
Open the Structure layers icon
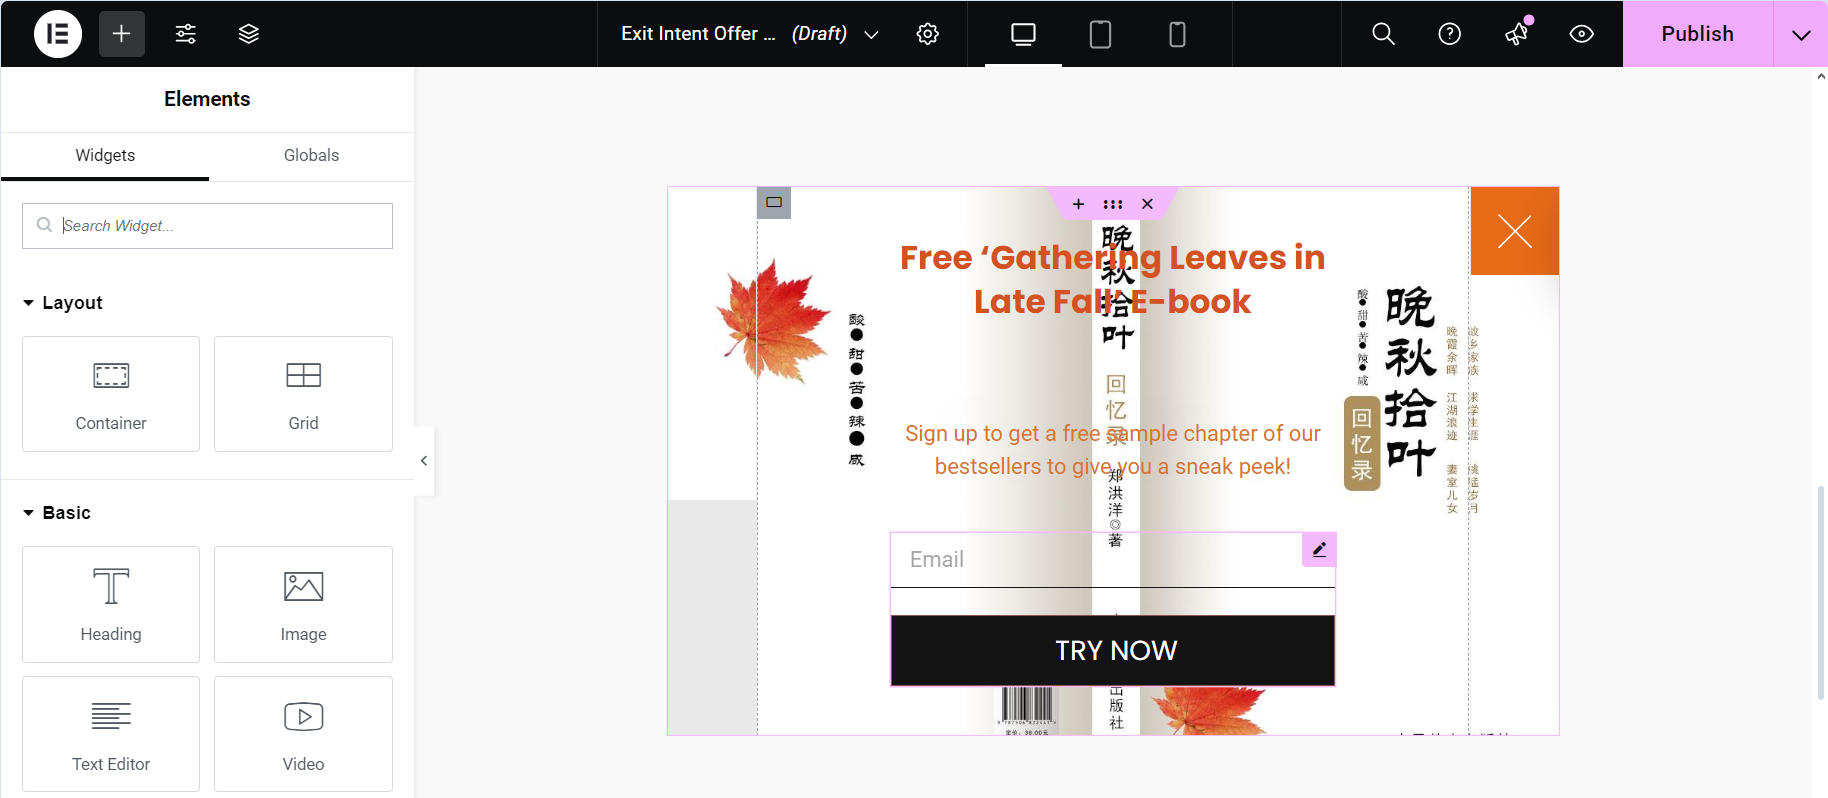[x=249, y=34]
